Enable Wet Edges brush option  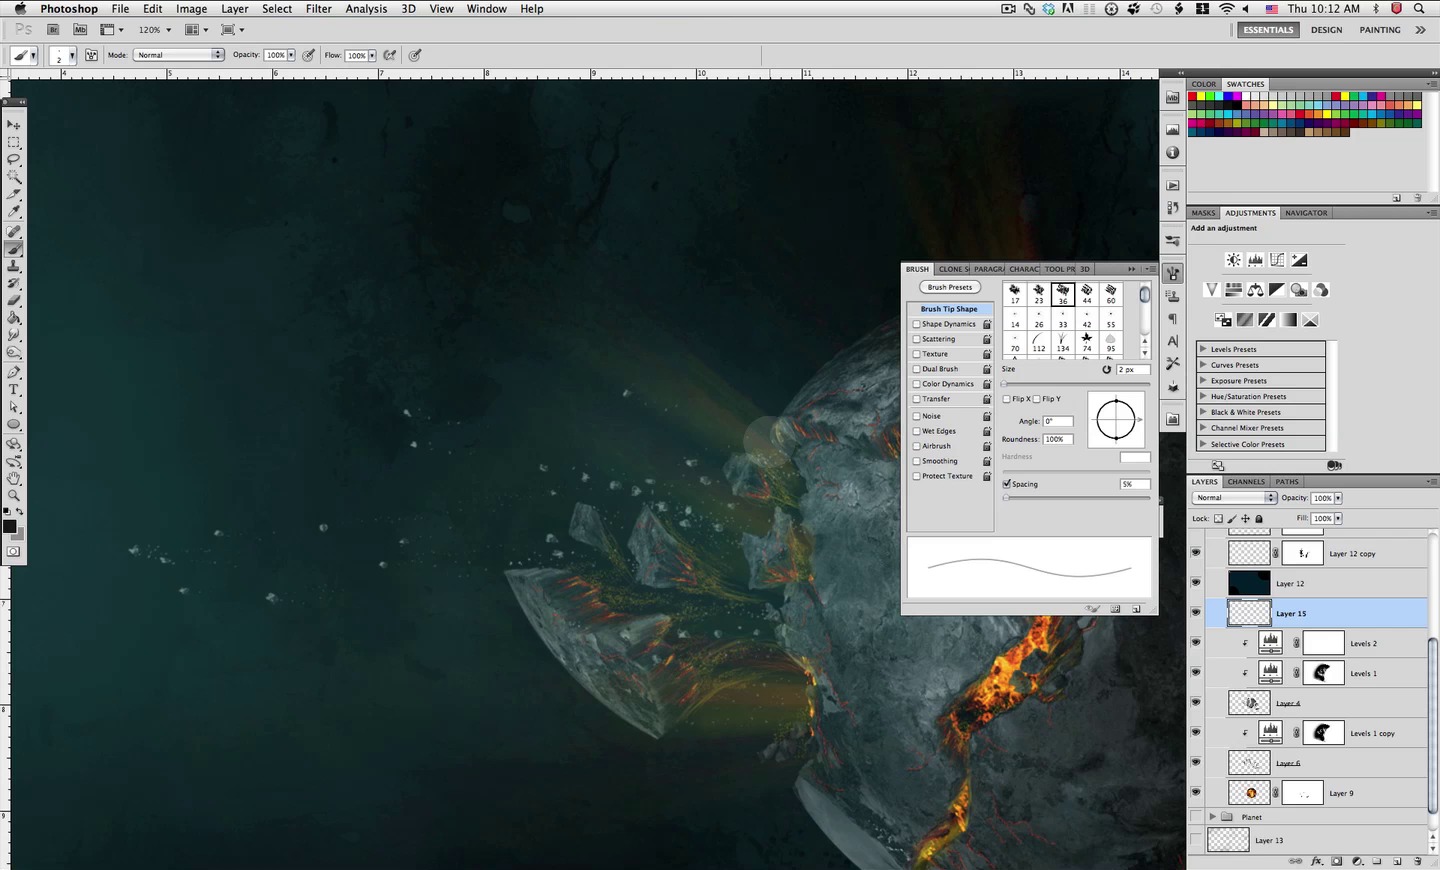pyautogui.click(x=916, y=431)
